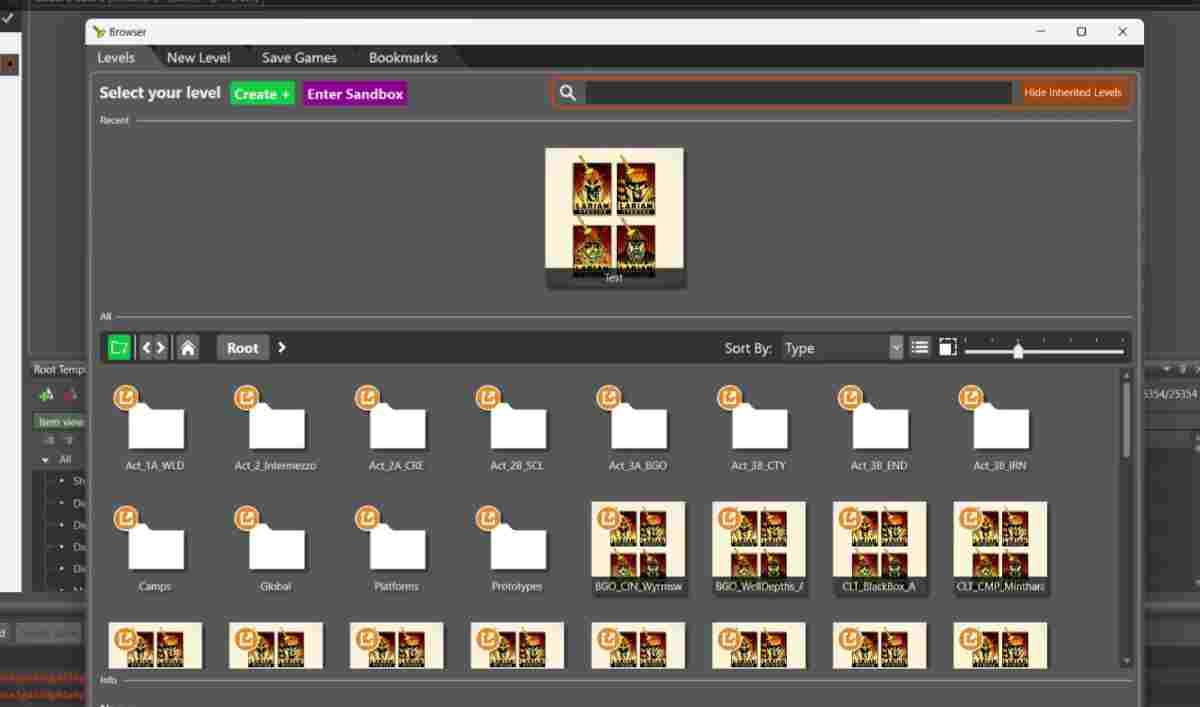Image resolution: width=1200 pixels, height=707 pixels.
Task: Click the search magnifier icon
Action: tap(568, 93)
